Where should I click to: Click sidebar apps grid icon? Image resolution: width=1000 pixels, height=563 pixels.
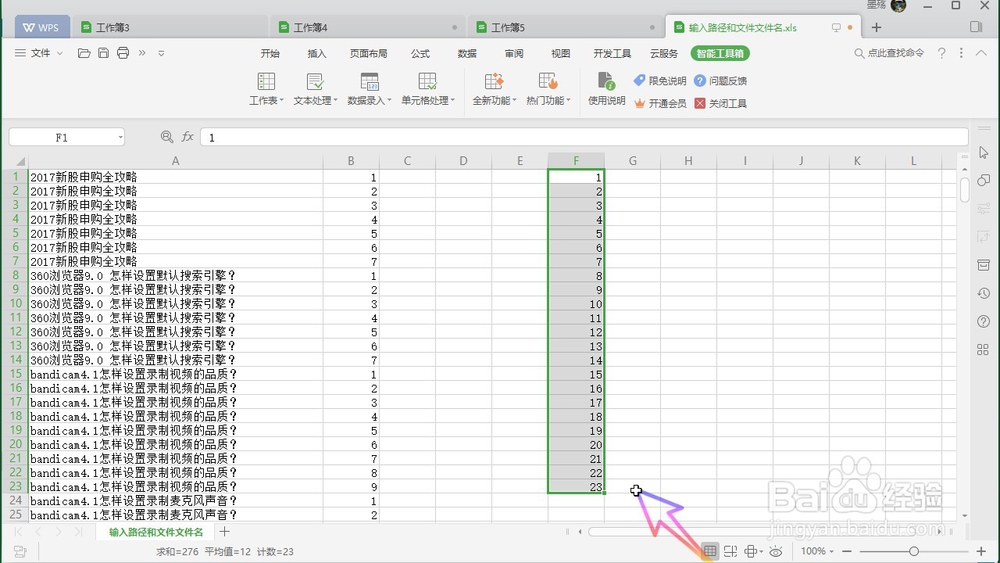tap(983, 349)
